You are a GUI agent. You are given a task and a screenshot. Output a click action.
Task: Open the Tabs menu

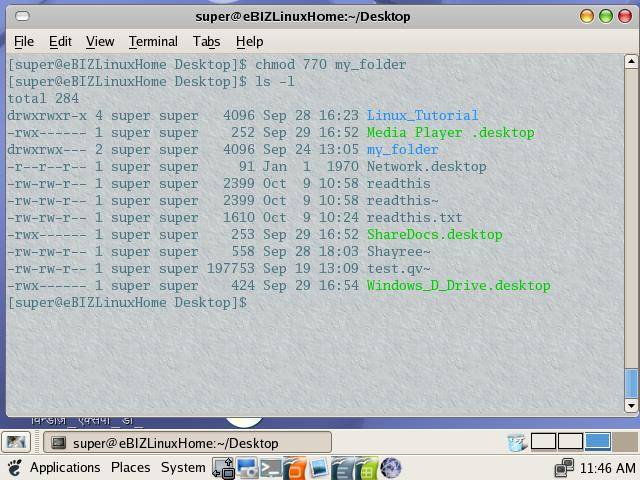click(206, 41)
